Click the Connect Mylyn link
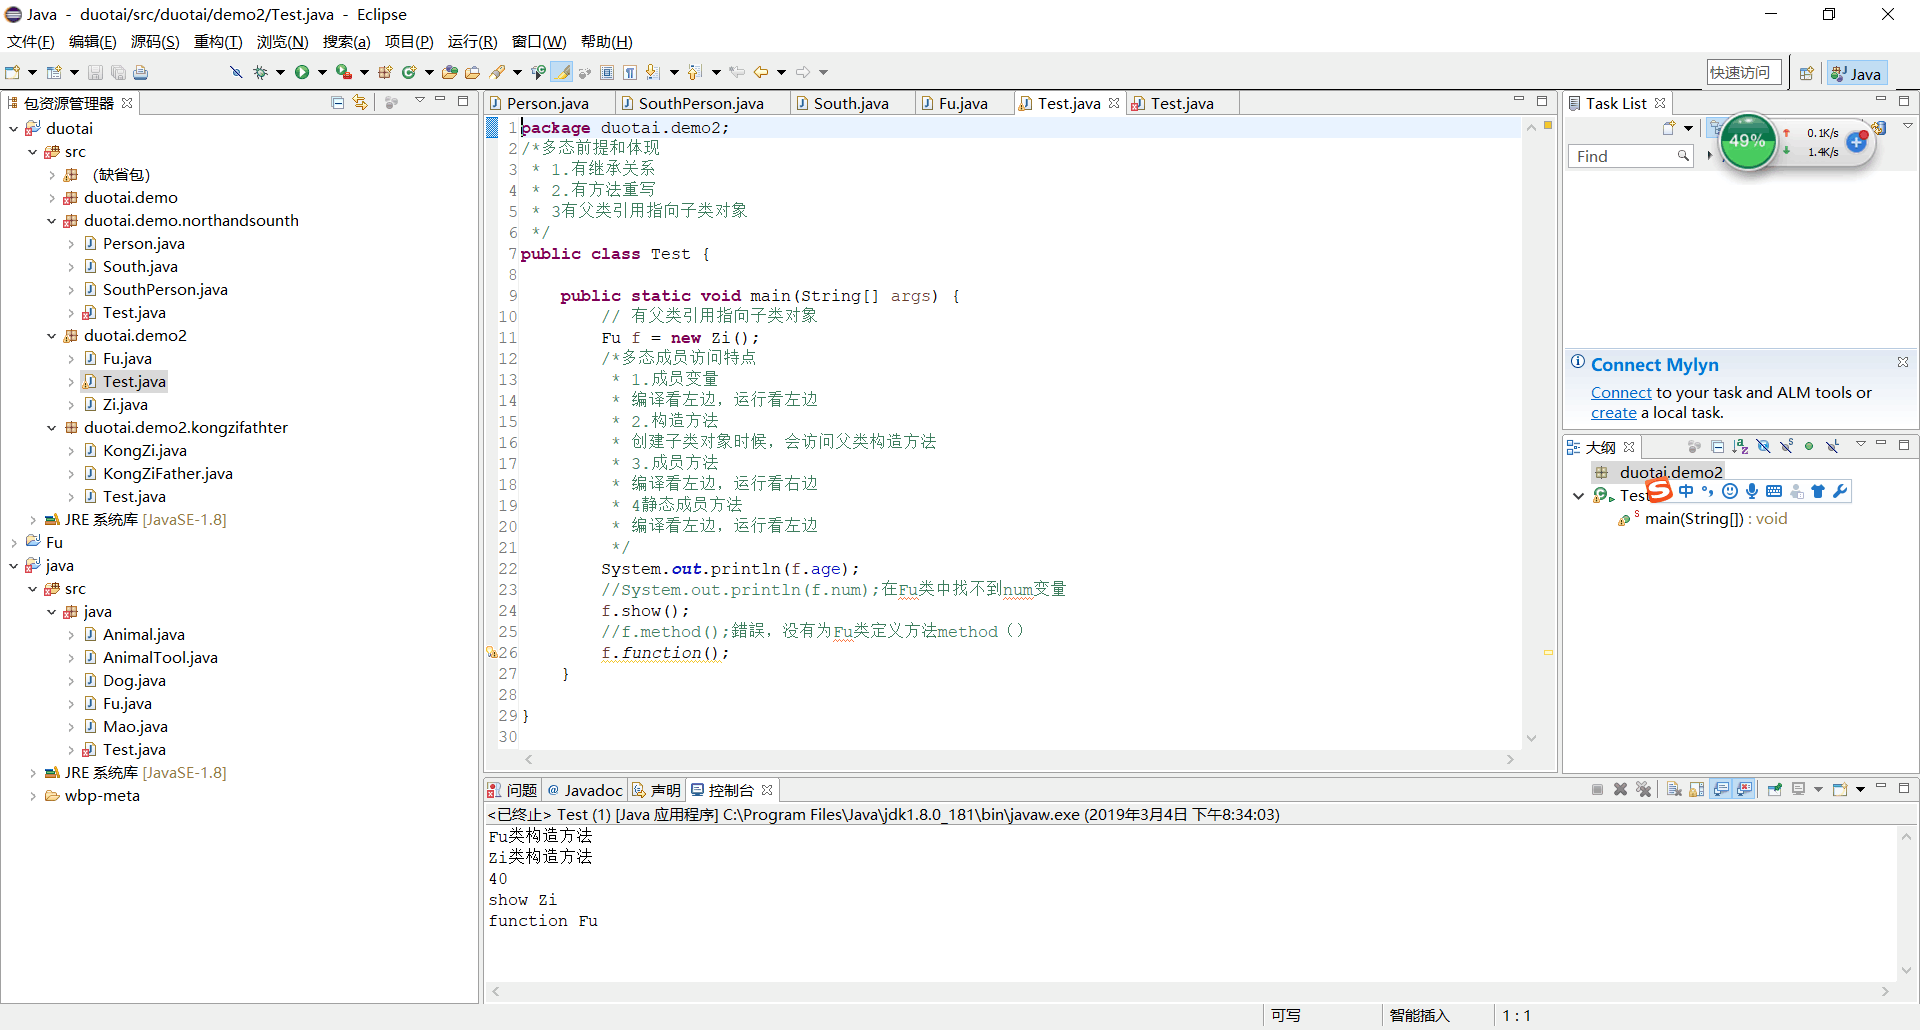 point(1621,393)
